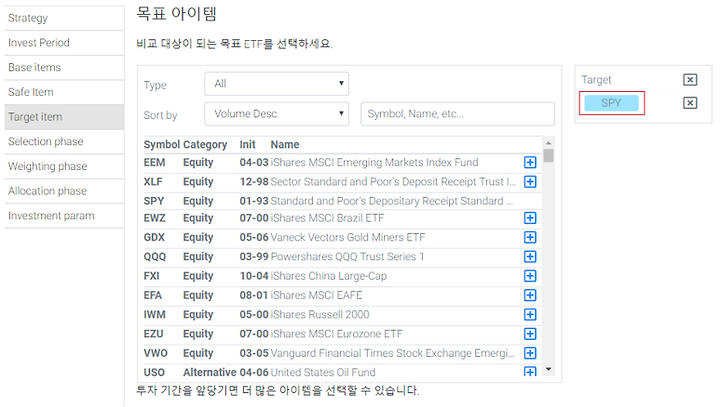Go to Selection phase
The width and height of the screenshot is (720, 407).
[64, 141]
